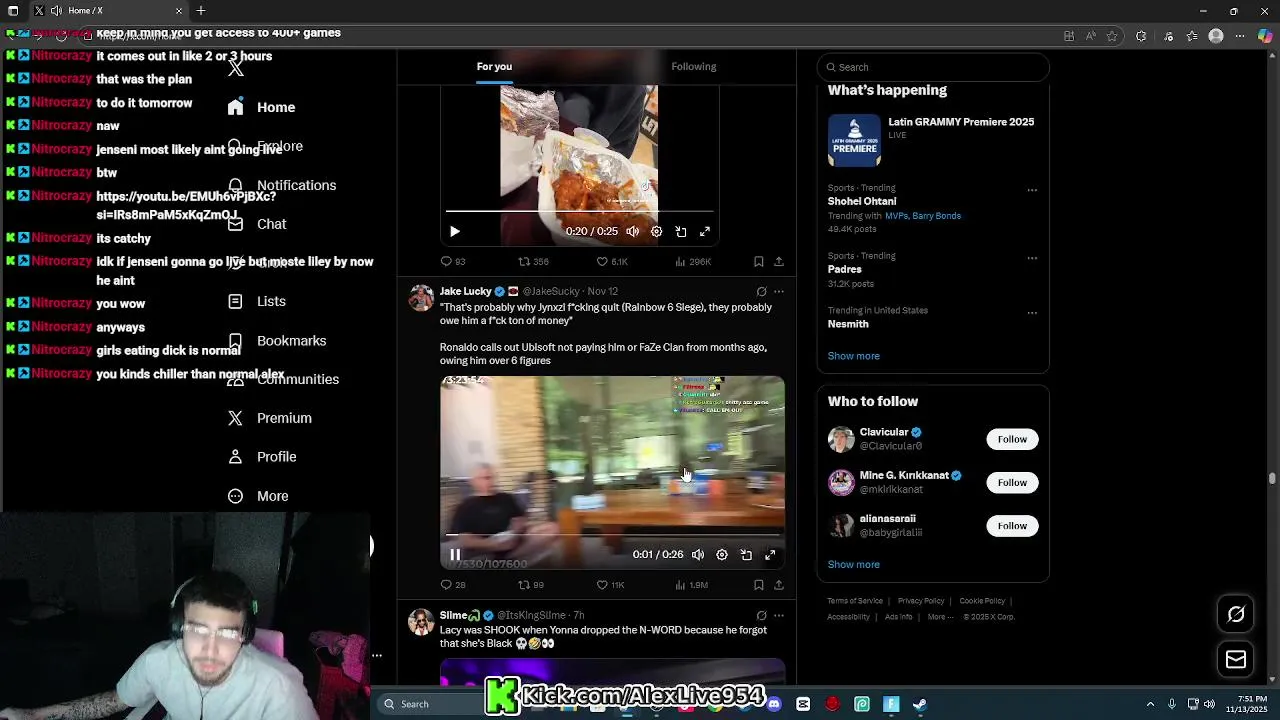Open options for Padres trend

pos(1032,257)
